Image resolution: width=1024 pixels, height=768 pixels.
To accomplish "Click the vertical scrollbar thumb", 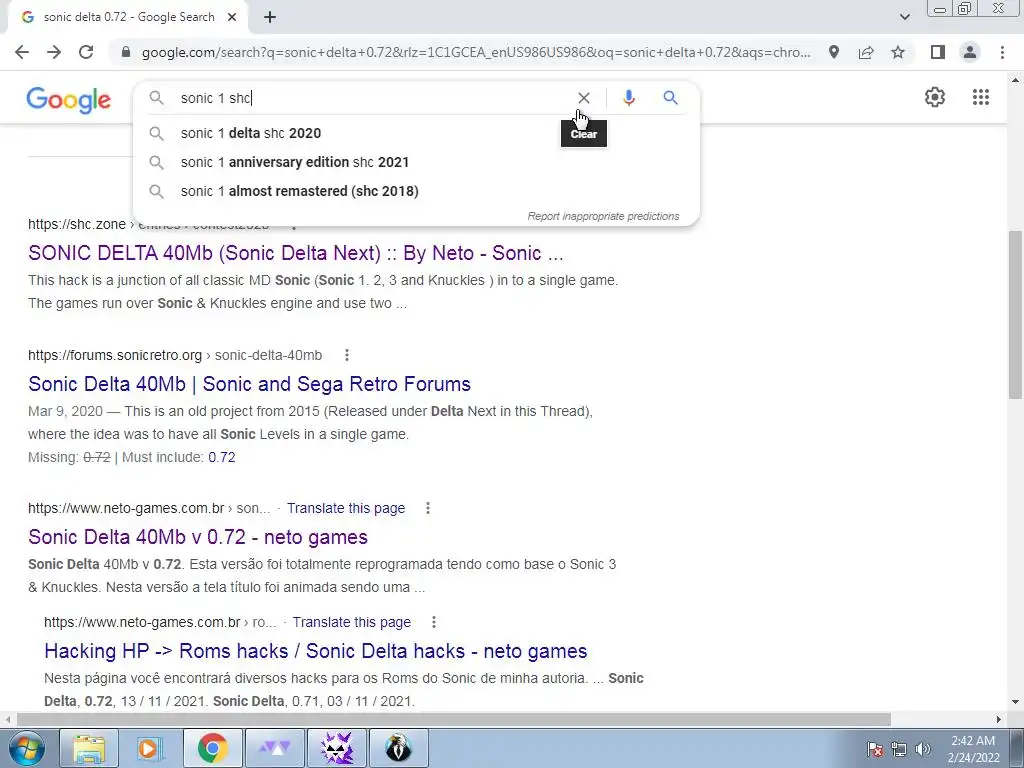I will (1016, 313).
